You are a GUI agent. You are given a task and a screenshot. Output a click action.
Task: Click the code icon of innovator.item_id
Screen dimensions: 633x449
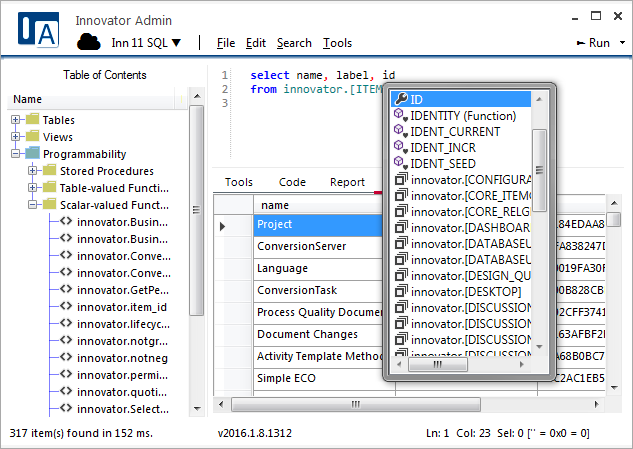point(66,306)
